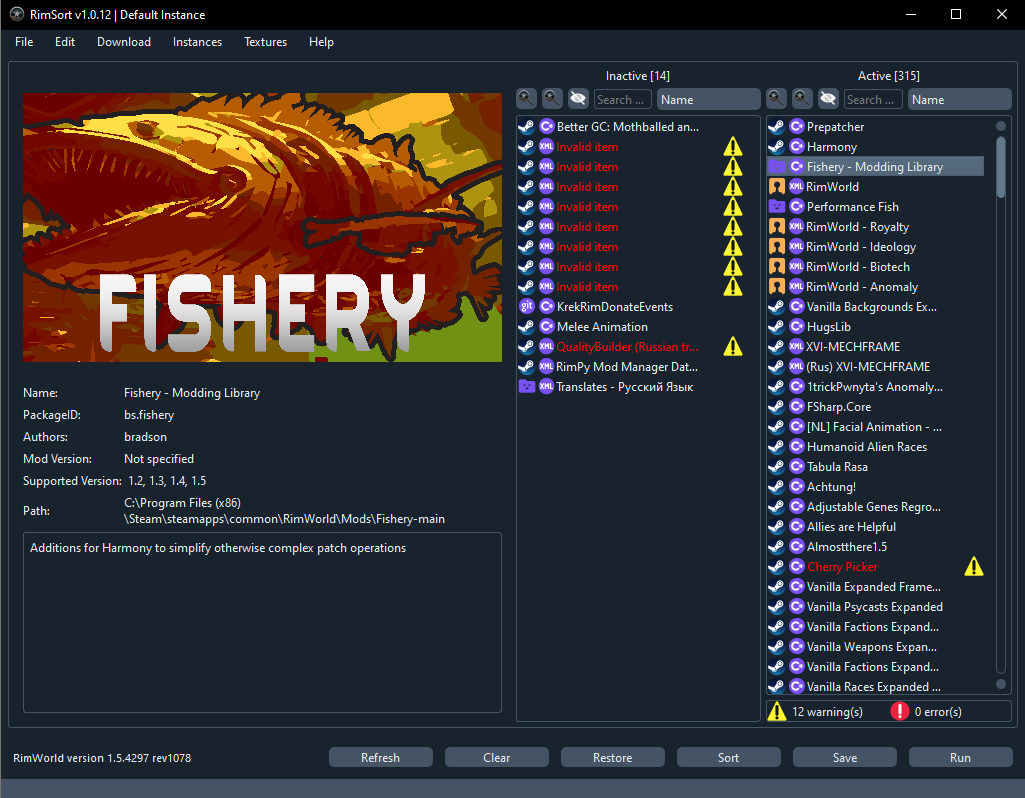
Task: Click the Steam icon beside Achtung!
Action: tap(776, 487)
